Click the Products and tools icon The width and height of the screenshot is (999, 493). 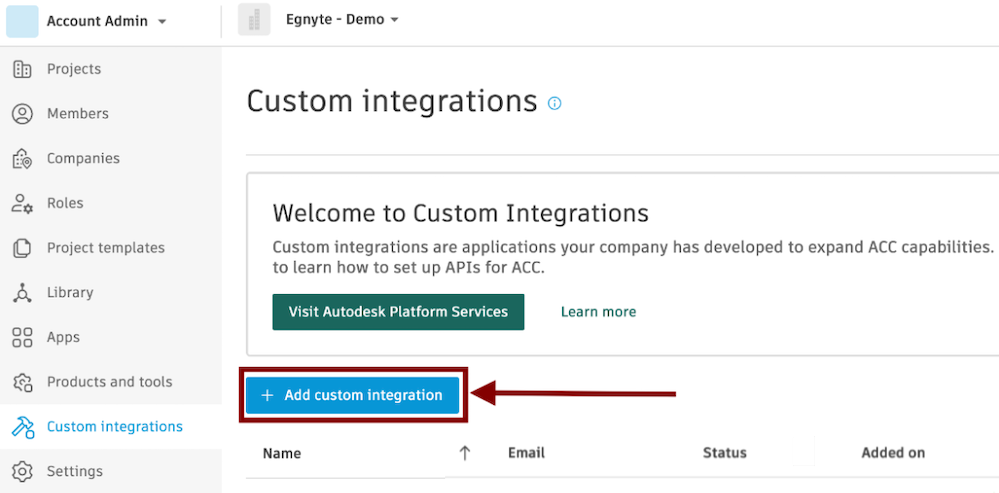click(x=22, y=382)
